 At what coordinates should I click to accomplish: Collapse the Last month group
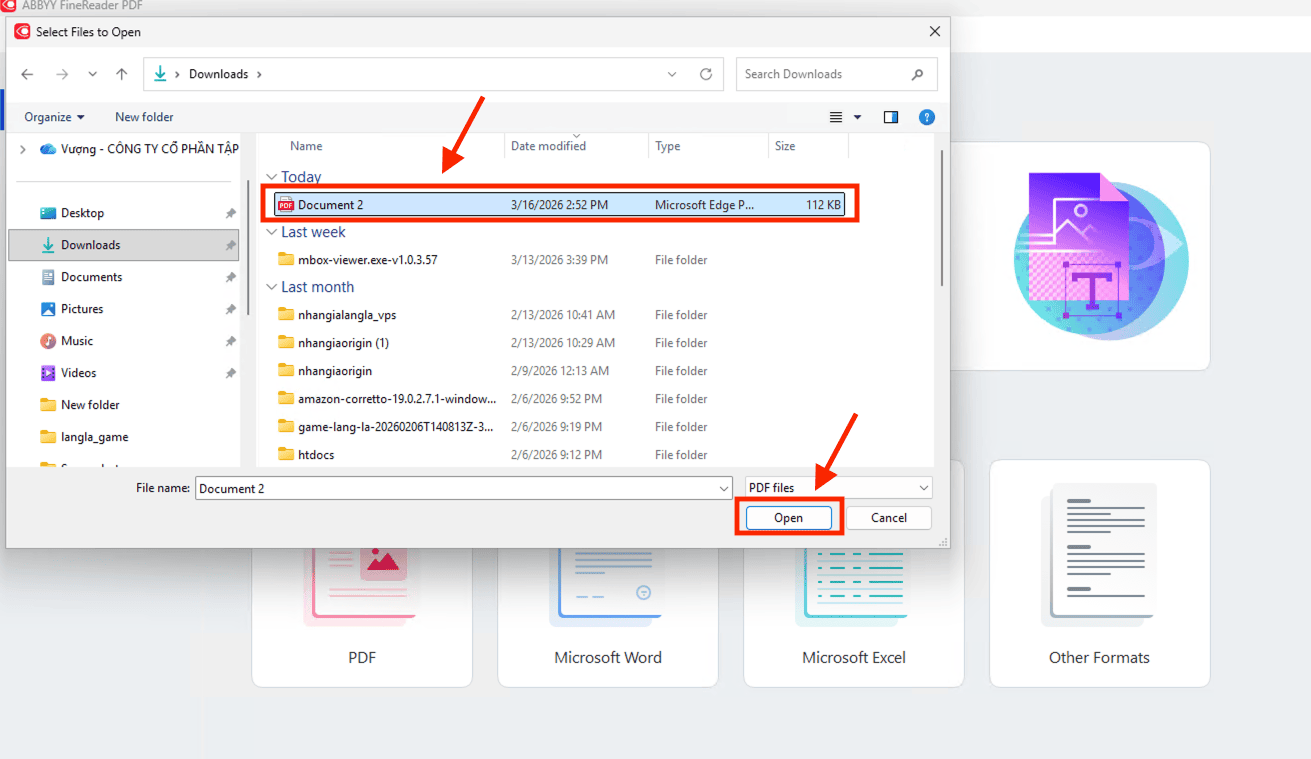pyautogui.click(x=271, y=287)
